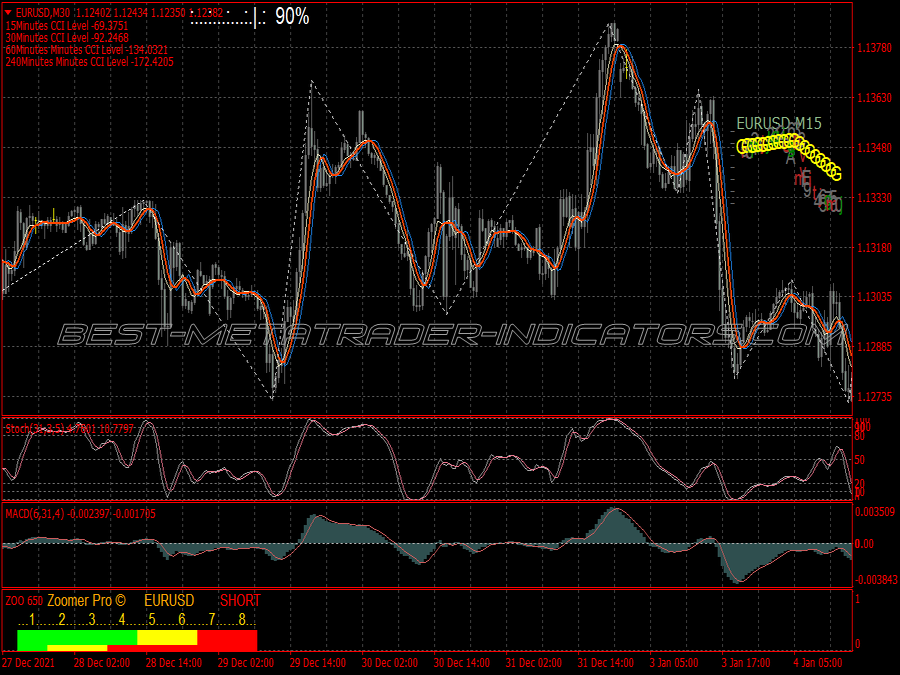This screenshot has width=900, height=675.
Task: Click the 90% signal strength readout
Action: [x=292, y=17]
